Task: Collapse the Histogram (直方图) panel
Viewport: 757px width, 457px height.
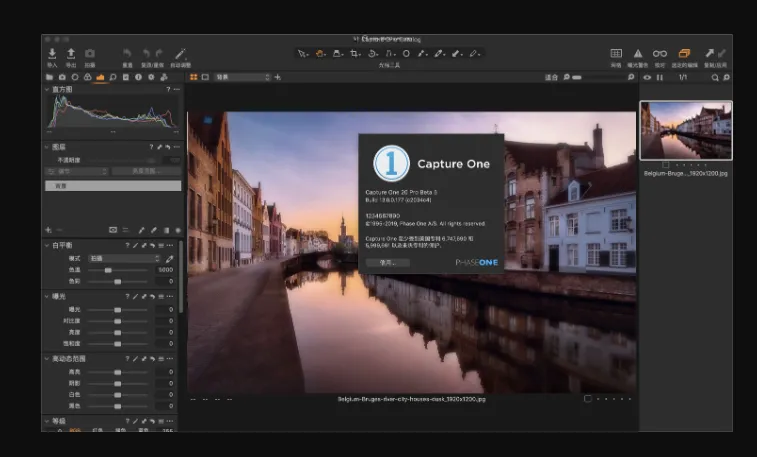Action: tap(47, 89)
